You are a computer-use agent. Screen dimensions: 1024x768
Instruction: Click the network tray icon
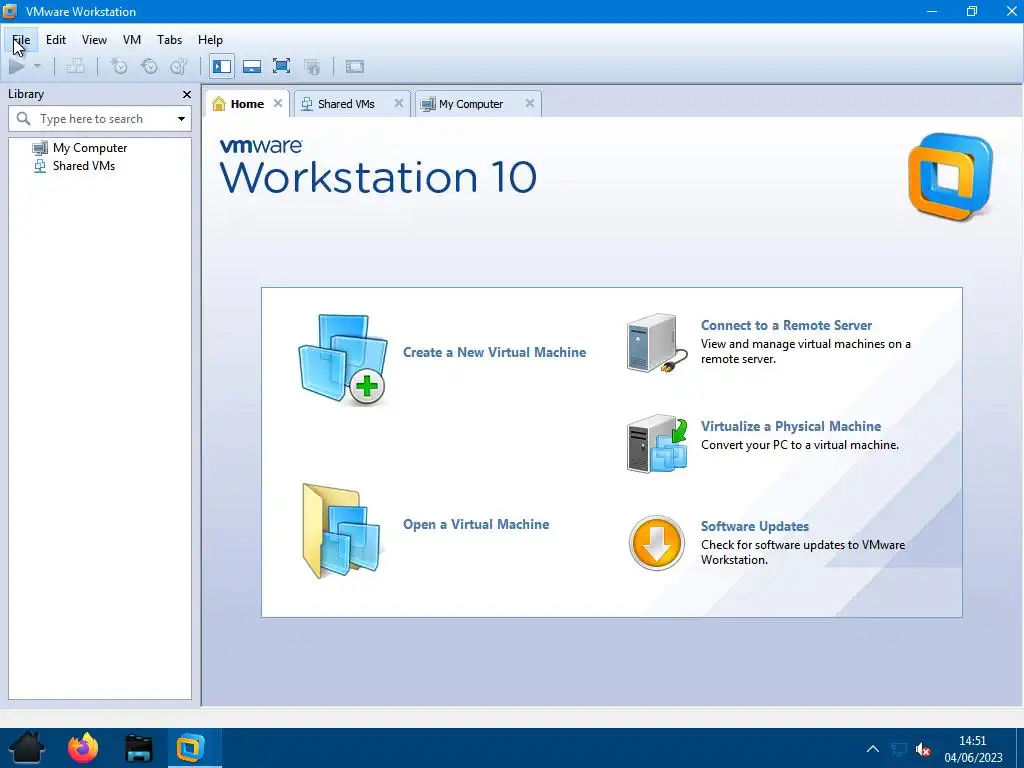(899, 749)
